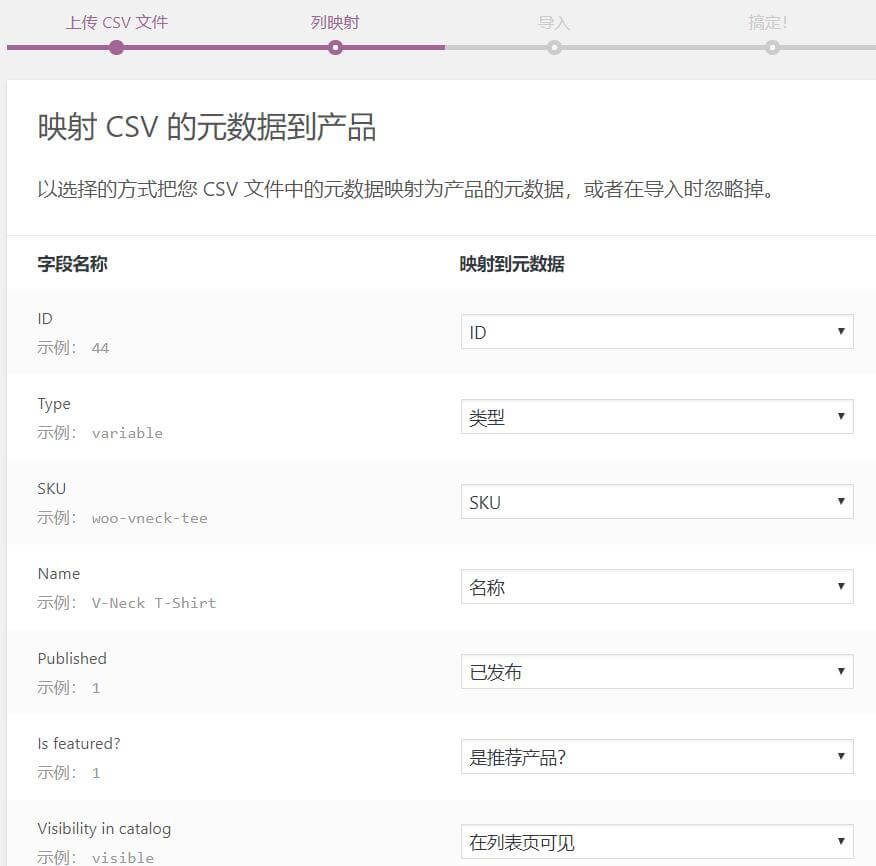Viewport: 876px width, 866px height.
Task: Click the 上传 CSV 文件 step circle marker
Action: click(116, 47)
